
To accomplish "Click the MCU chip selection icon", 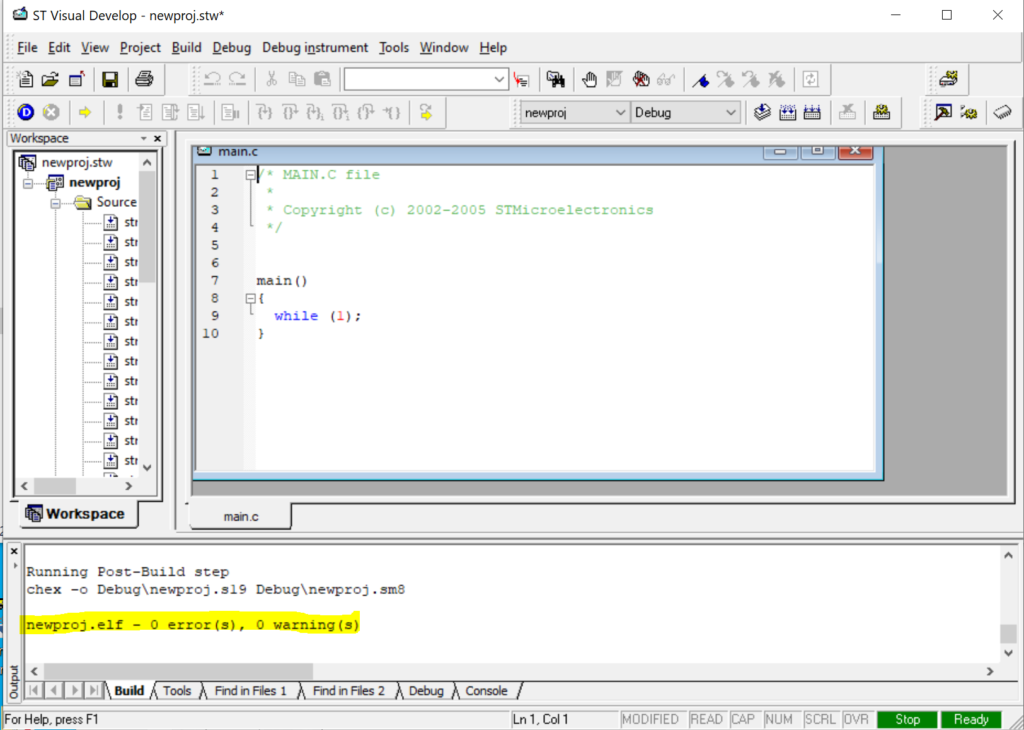I will click(x=1003, y=112).
